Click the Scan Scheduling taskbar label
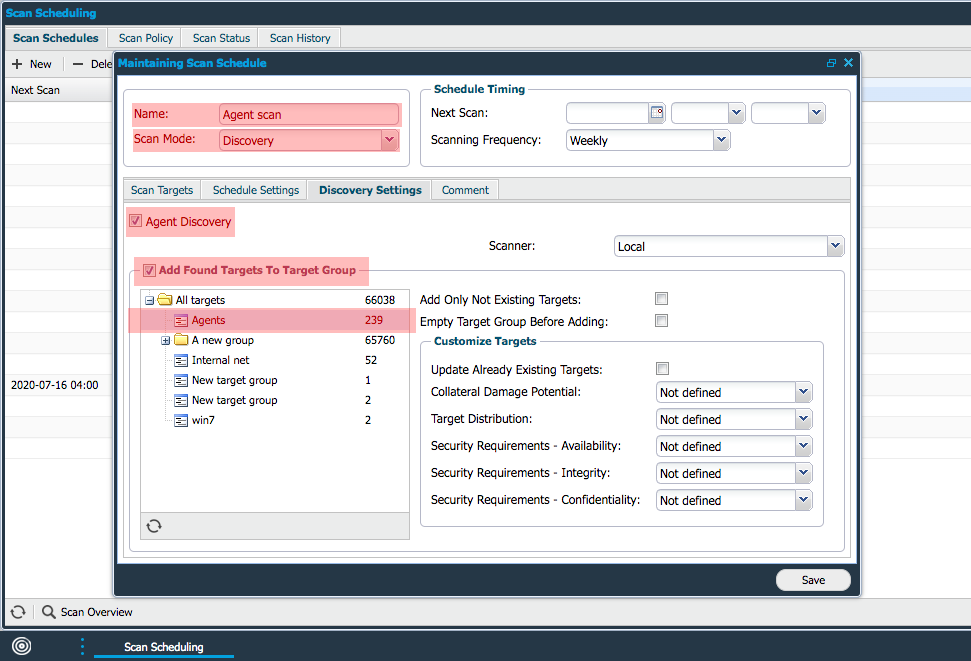 [163, 646]
